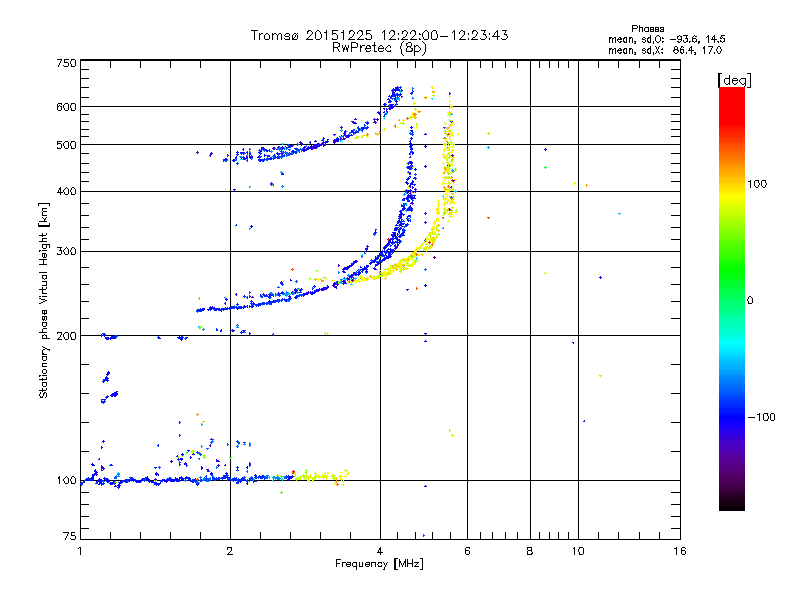Screen dimensions: 800x600
Task: Click the y-axis tick label "750"
Action: click(66, 63)
